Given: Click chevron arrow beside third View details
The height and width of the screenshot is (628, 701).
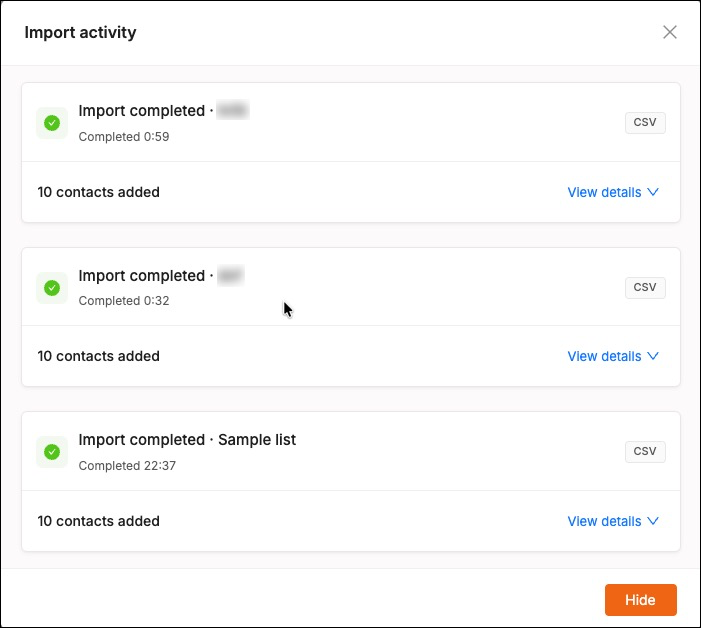Looking at the screenshot, I should tap(653, 521).
